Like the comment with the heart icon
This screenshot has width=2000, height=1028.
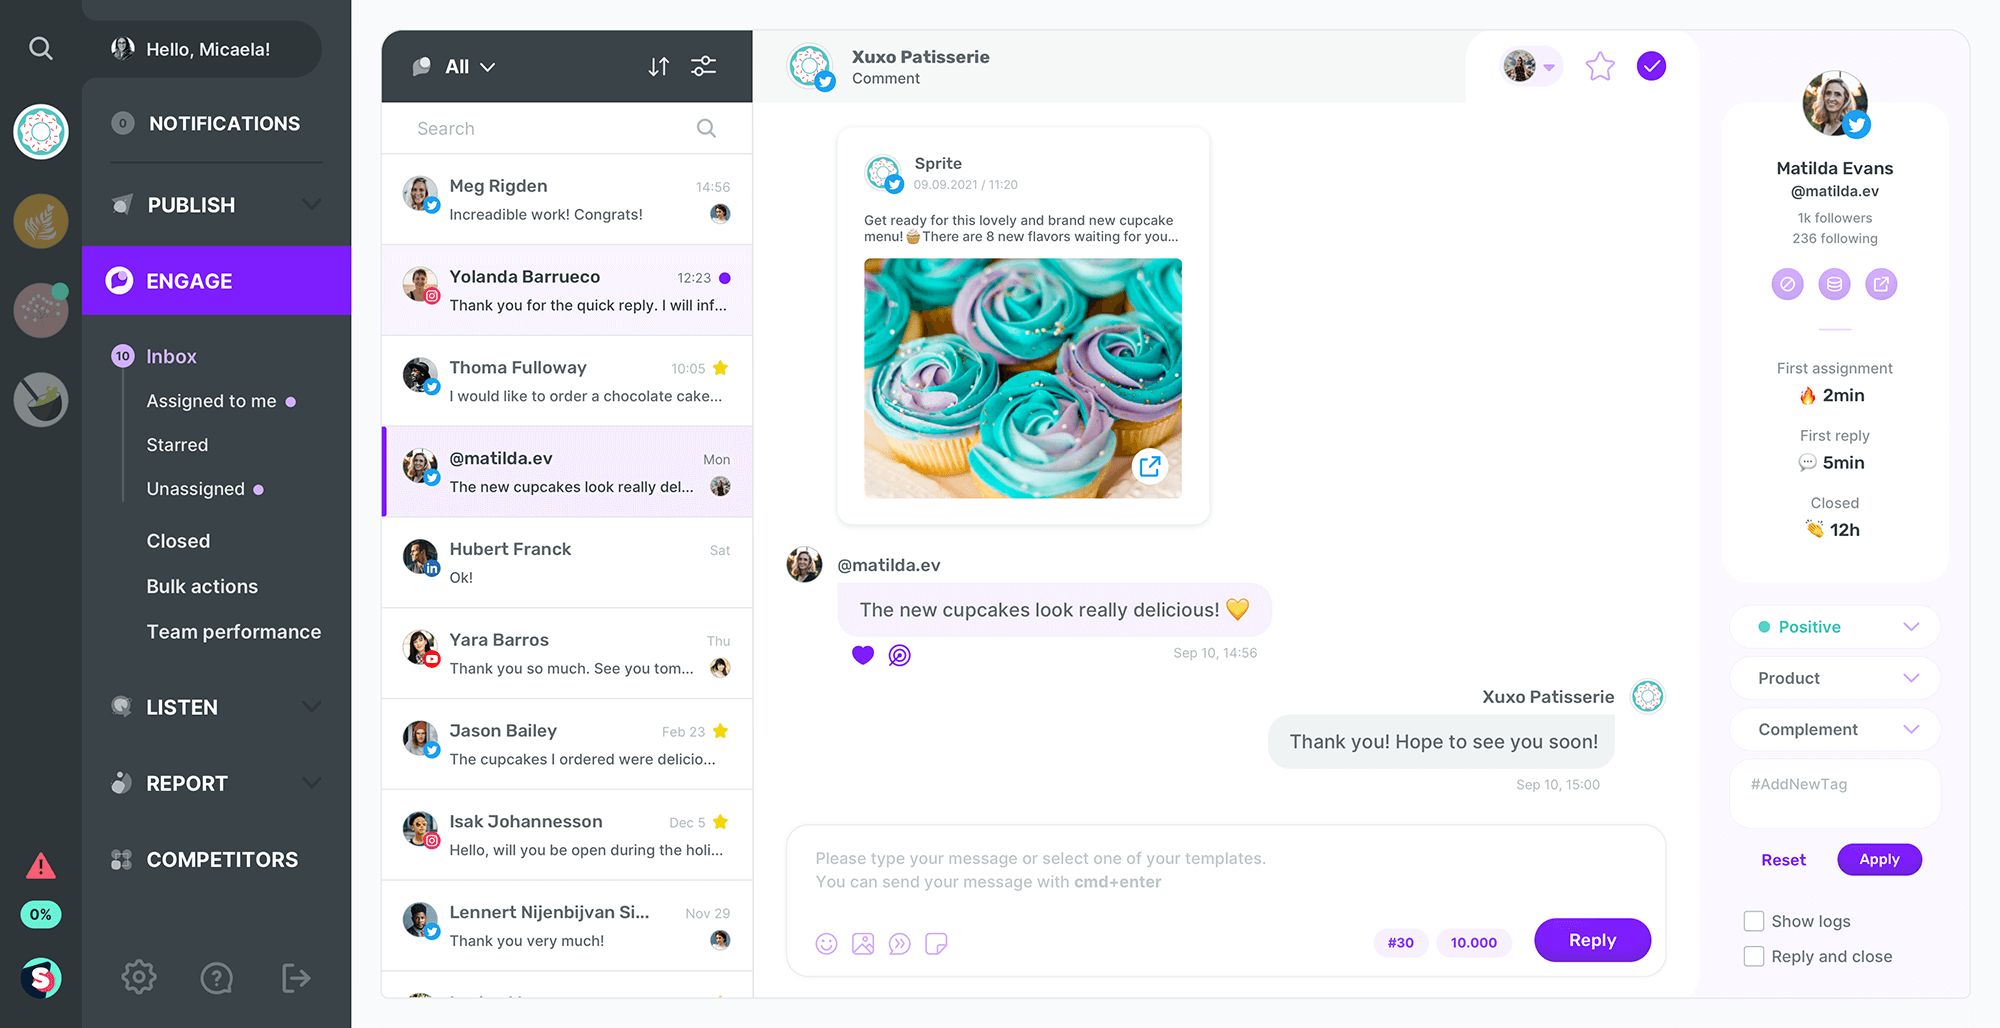pos(863,655)
